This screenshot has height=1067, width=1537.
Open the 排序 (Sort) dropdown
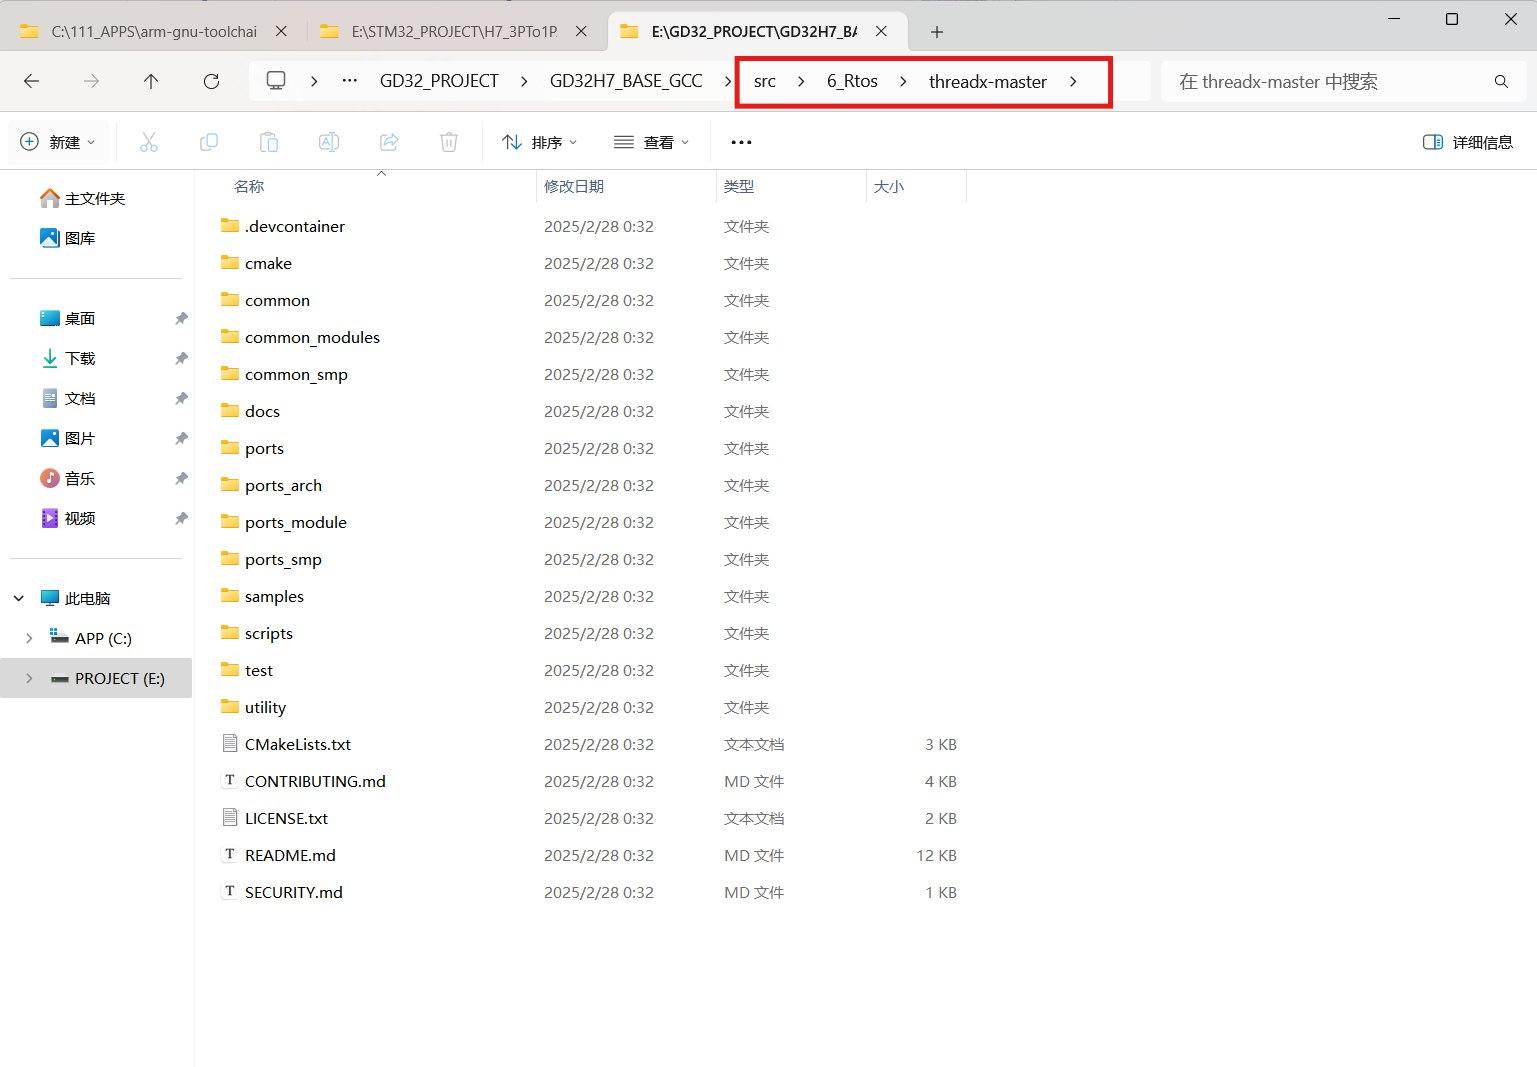[540, 142]
